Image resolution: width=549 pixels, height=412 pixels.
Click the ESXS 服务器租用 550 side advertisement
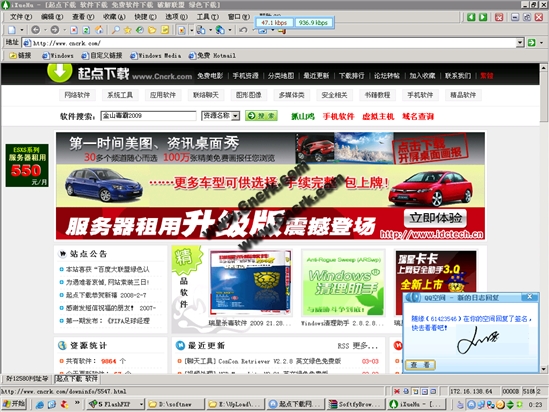click(x=27, y=165)
